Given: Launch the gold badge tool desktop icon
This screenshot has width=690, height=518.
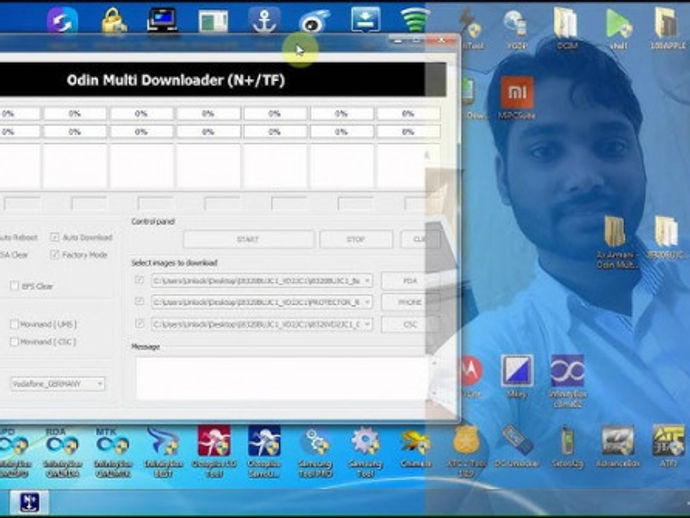Looking at the screenshot, I should (x=466, y=452).
